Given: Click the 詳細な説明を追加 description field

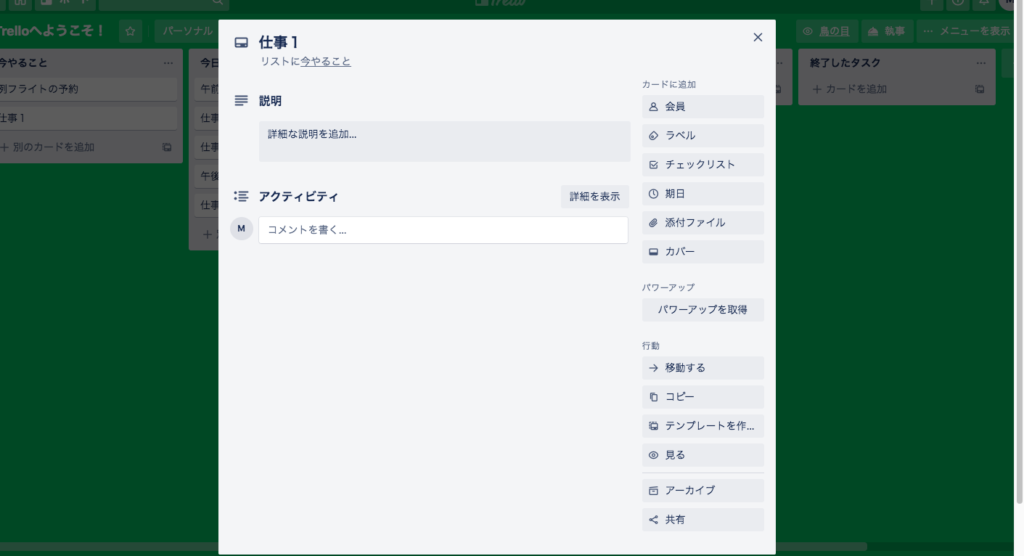Looking at the screenshot, I should (445, 141).
